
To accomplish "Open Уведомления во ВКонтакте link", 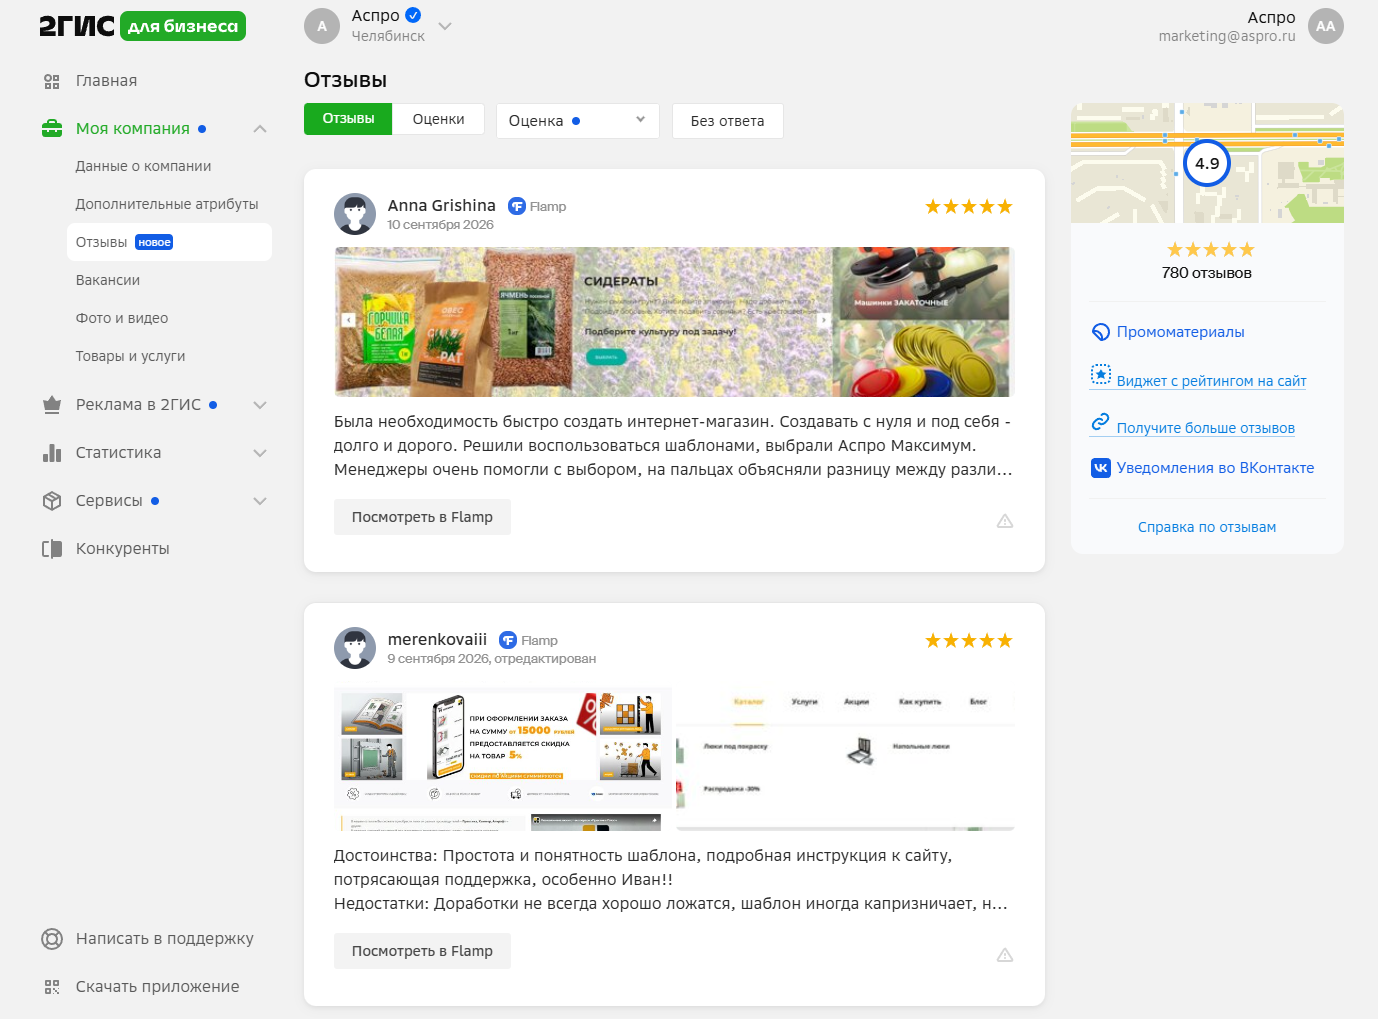I will point(1215,468).
